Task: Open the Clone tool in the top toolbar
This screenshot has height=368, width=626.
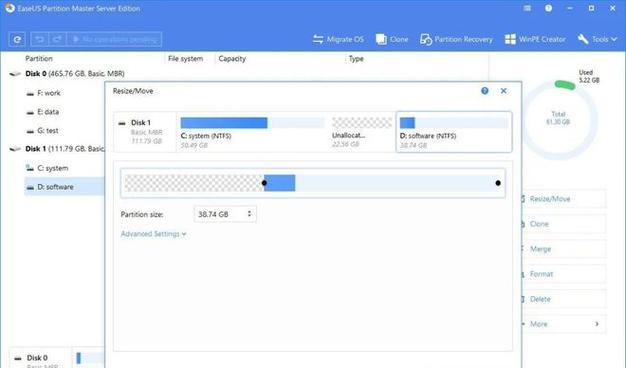Action: 392,39
